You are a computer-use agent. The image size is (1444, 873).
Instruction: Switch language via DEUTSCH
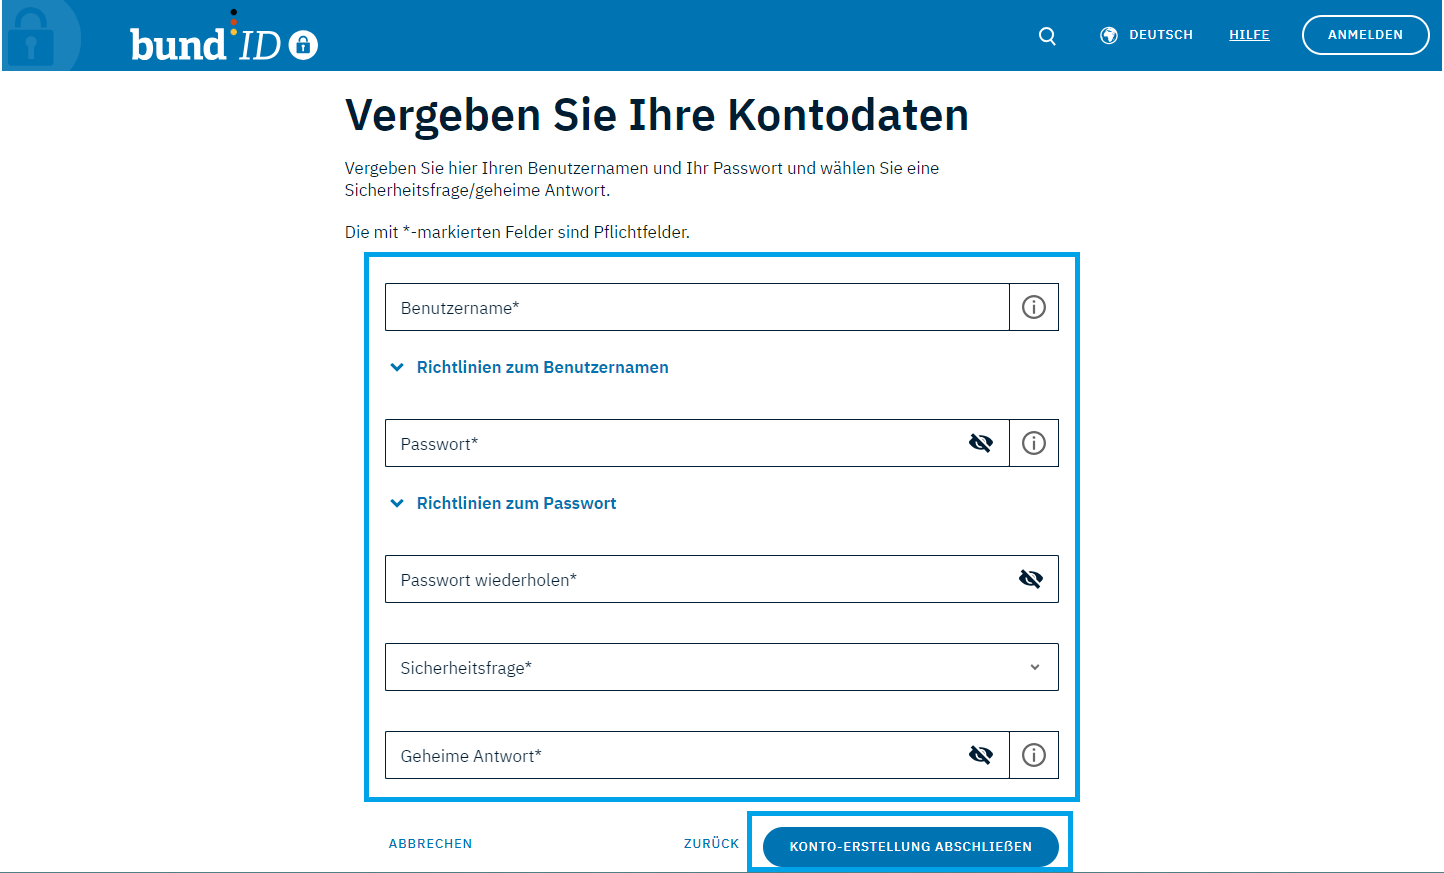[x=1161, y=35]
